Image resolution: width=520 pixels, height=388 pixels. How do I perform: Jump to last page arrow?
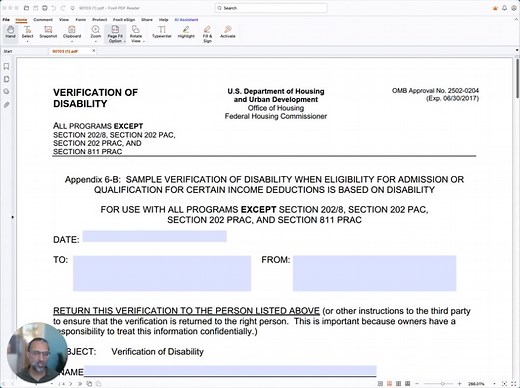coord(80,384)
